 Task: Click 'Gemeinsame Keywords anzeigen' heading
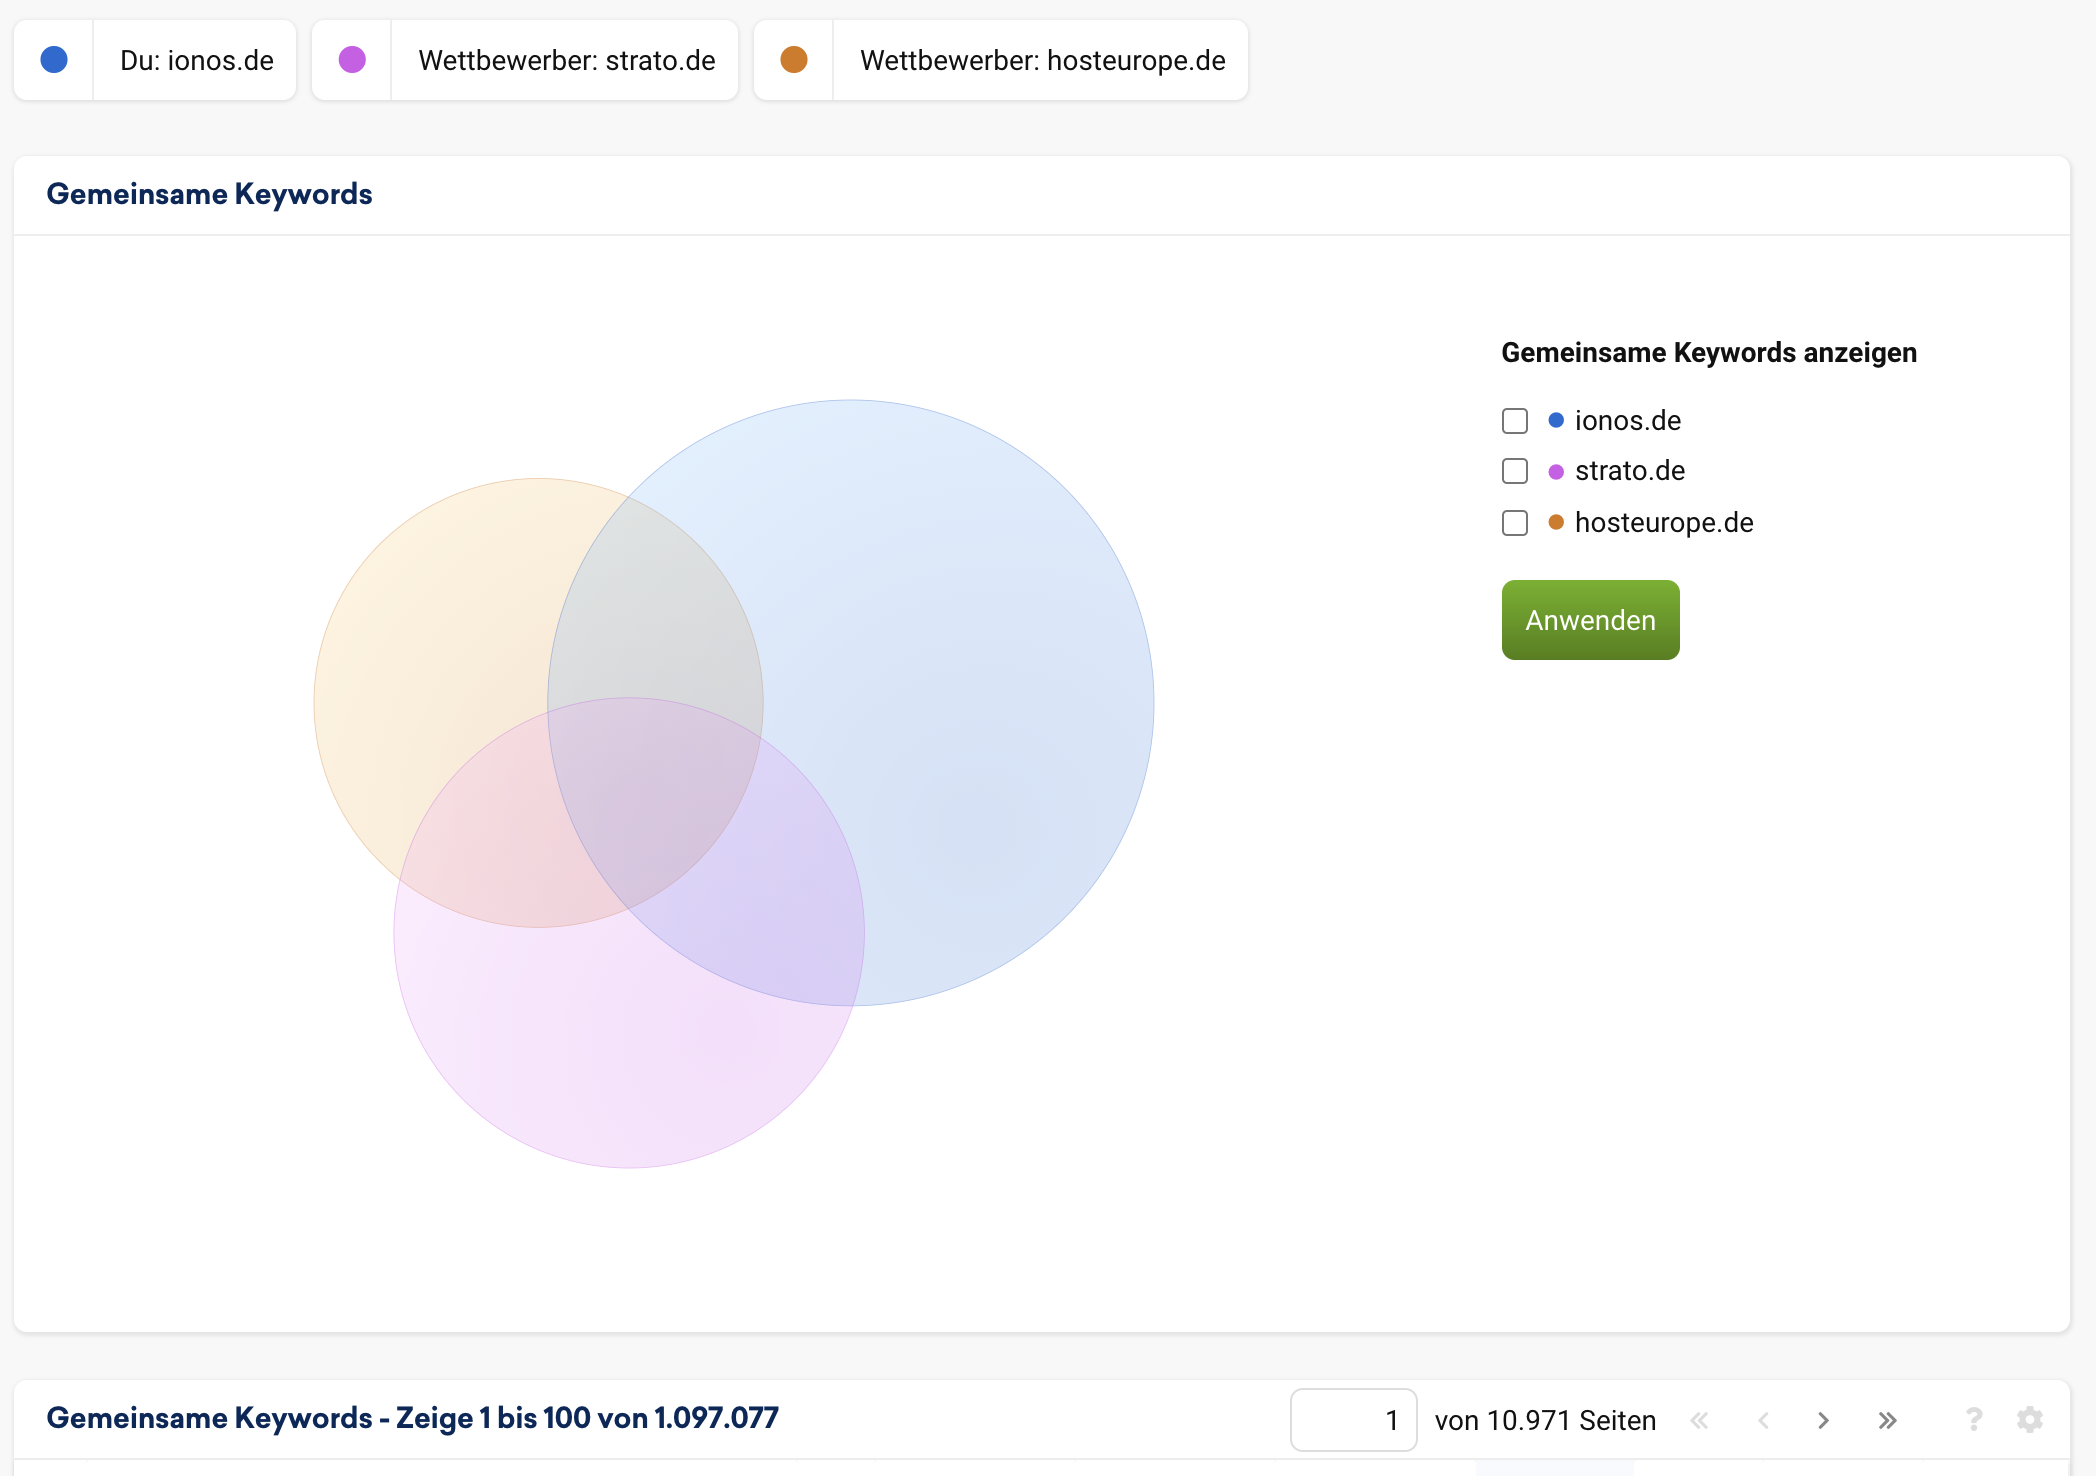[1709, 353]
